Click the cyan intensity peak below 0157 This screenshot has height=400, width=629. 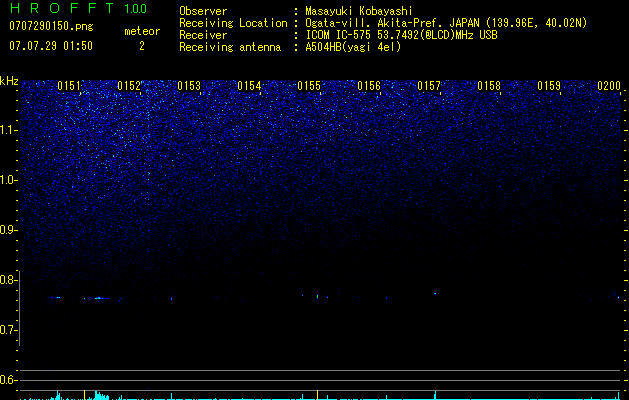tap(435, 395)
